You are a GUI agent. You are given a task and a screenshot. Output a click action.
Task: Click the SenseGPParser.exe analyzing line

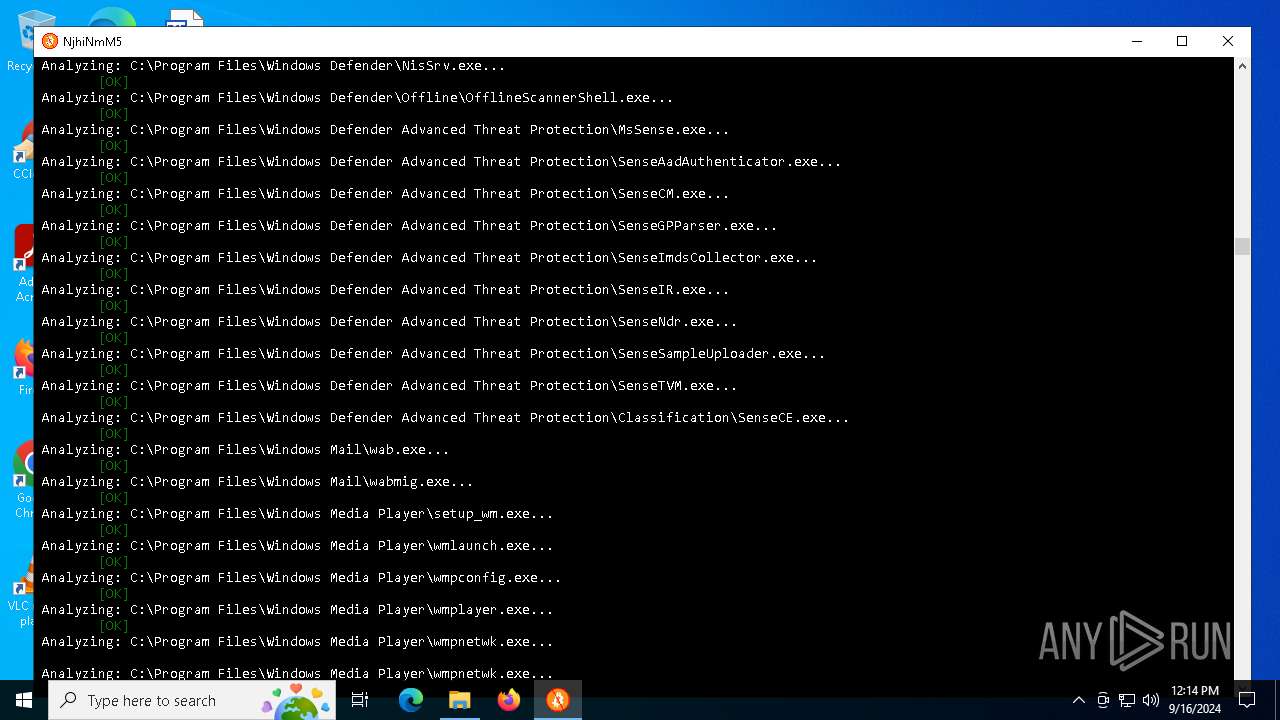click(409, 226)
